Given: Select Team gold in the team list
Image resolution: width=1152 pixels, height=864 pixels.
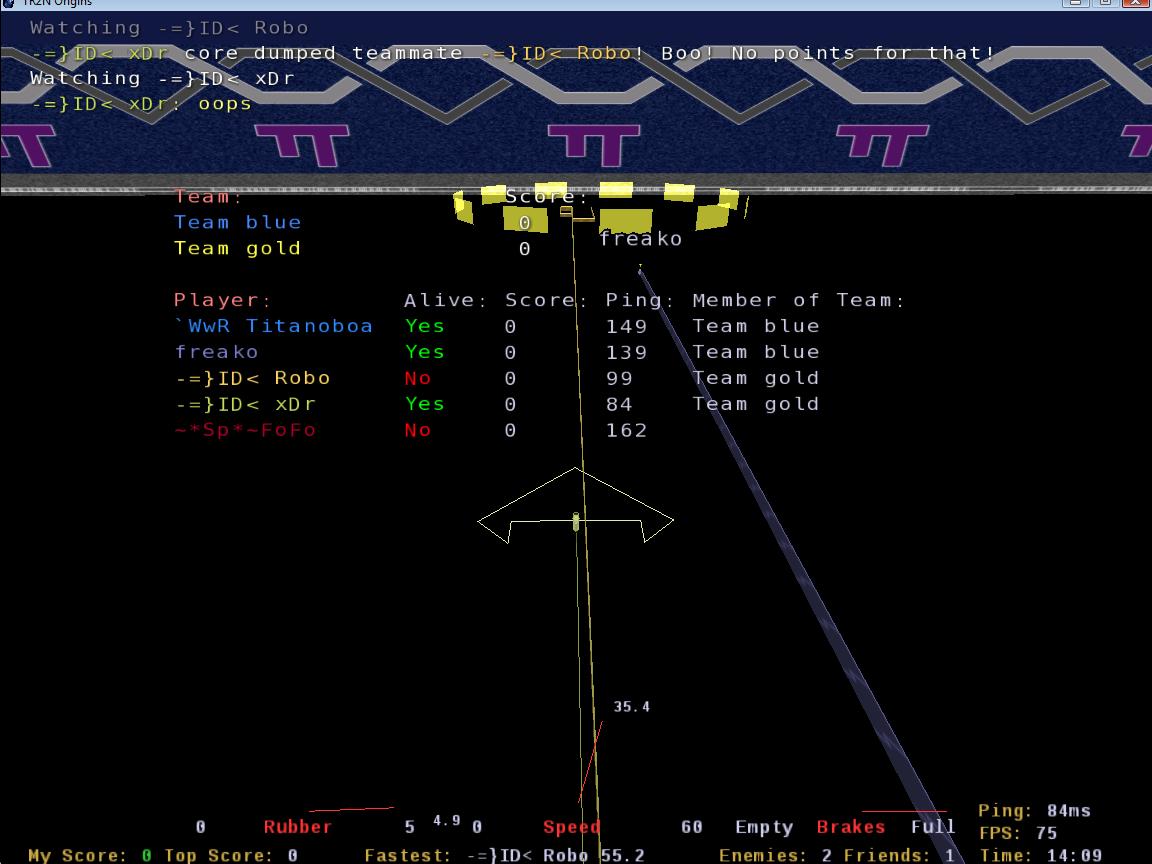Looking at the screenshot, I should click(237, 249).
